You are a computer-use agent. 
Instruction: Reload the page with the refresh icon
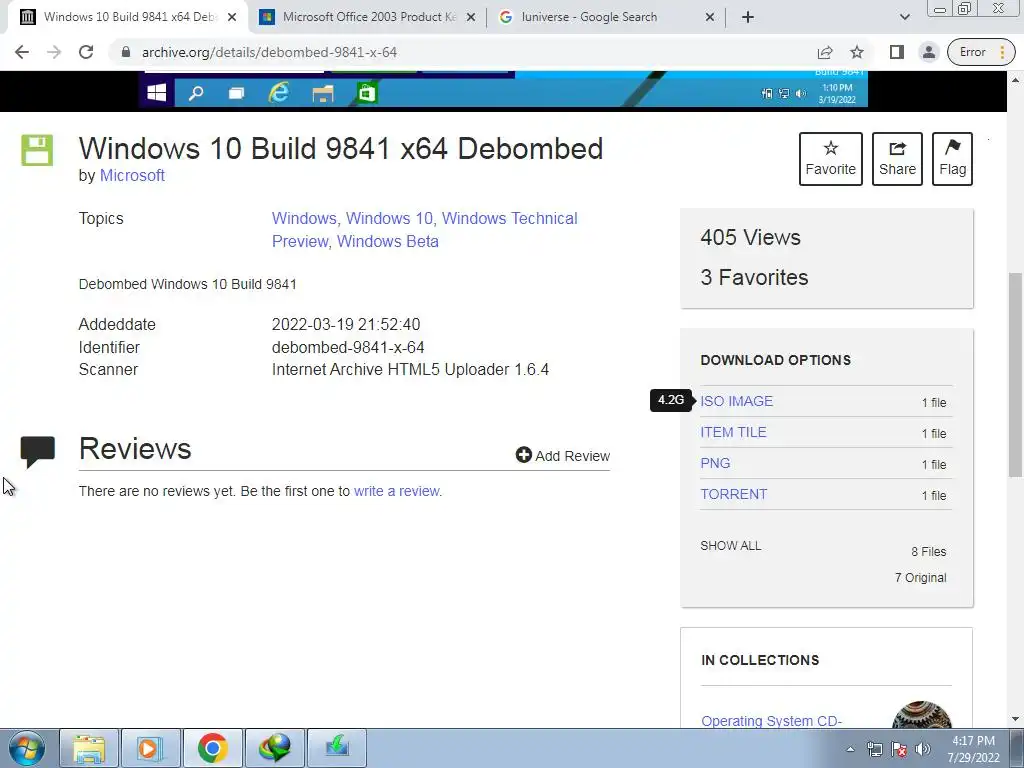tap(86, 52)
